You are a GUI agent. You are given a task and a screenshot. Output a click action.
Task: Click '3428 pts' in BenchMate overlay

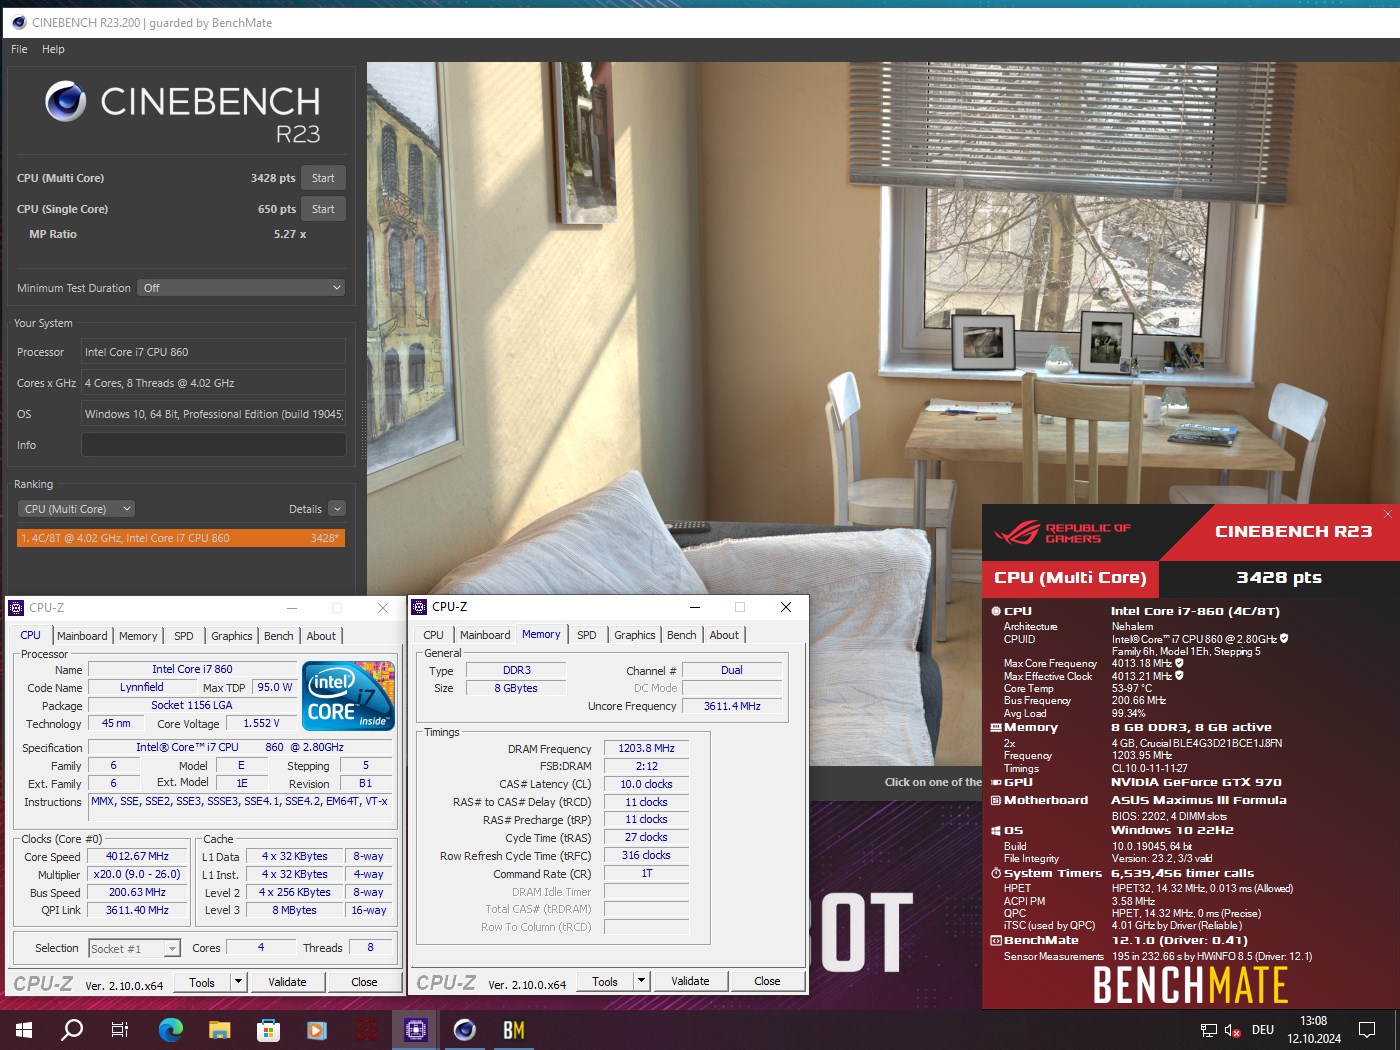(1279, 577)
